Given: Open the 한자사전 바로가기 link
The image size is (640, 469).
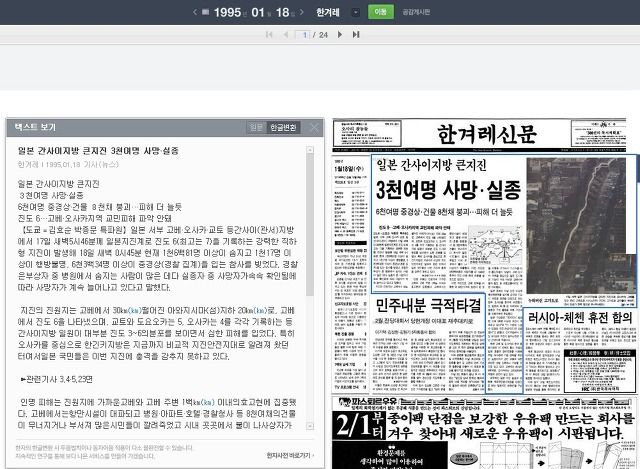Looking at the screenshot, I should [291, 455].
